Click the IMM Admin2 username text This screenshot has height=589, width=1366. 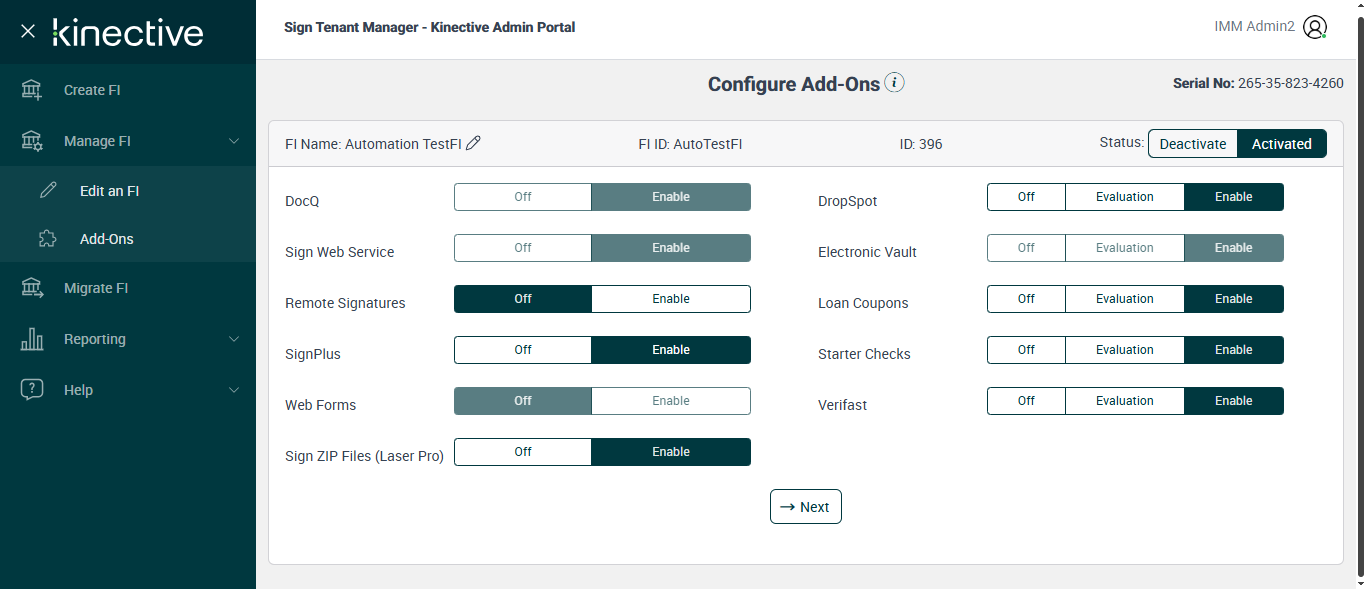(1254, 27)
